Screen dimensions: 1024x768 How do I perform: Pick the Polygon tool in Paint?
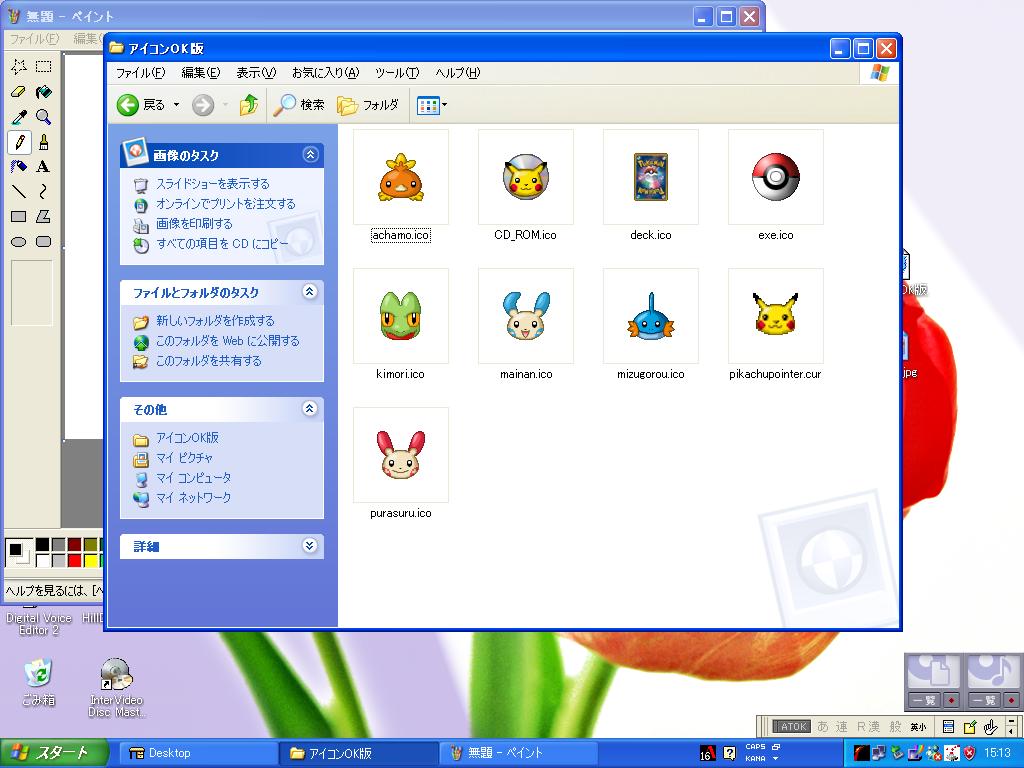(44, 217)
